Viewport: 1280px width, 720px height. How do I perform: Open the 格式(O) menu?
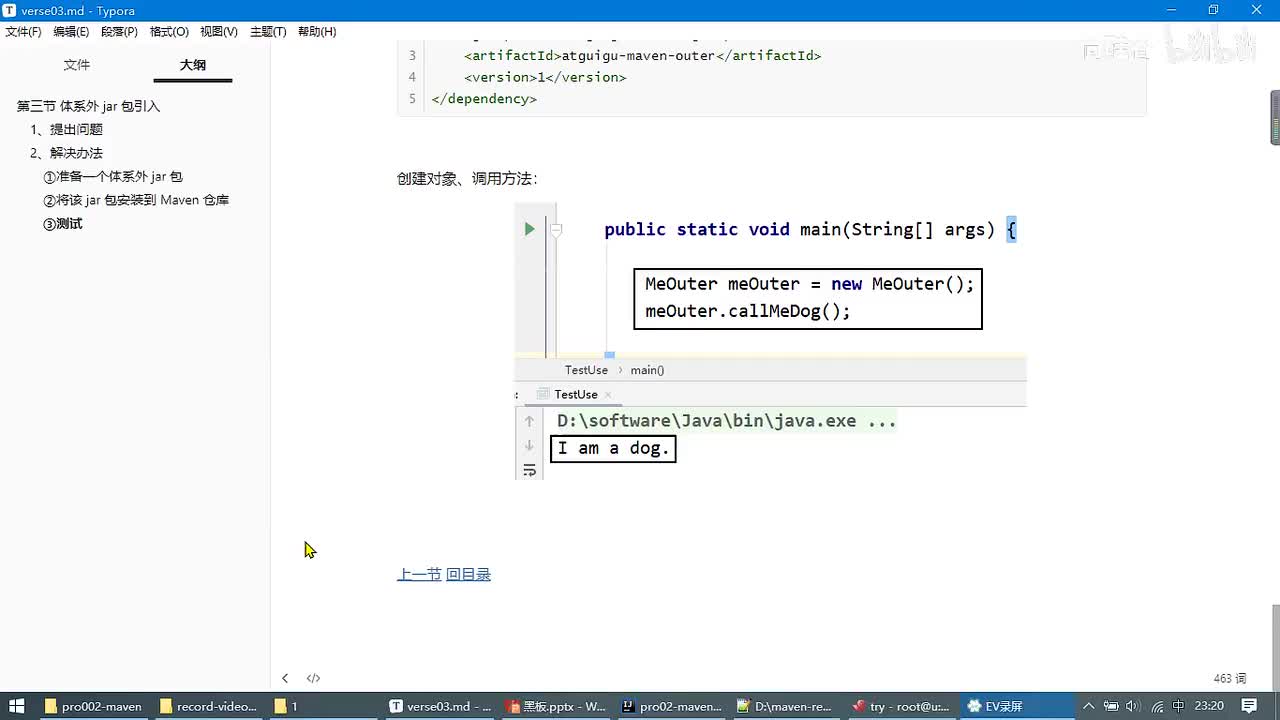[169, 32]
